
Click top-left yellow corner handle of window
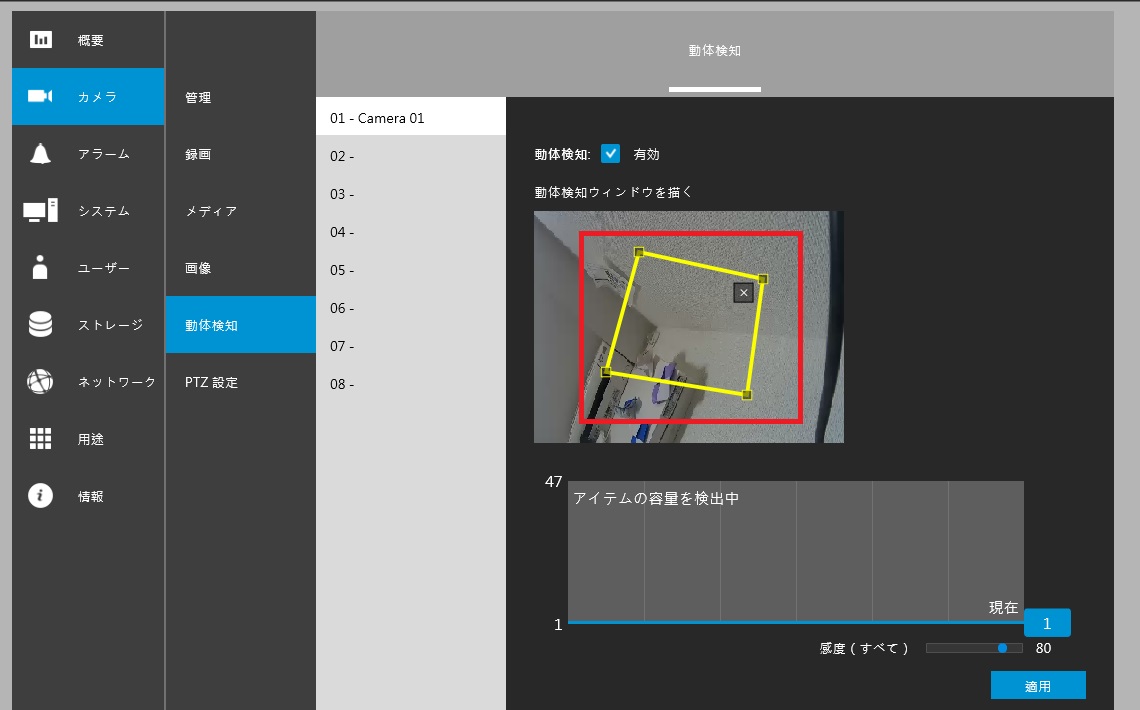[x=639, y=252]
